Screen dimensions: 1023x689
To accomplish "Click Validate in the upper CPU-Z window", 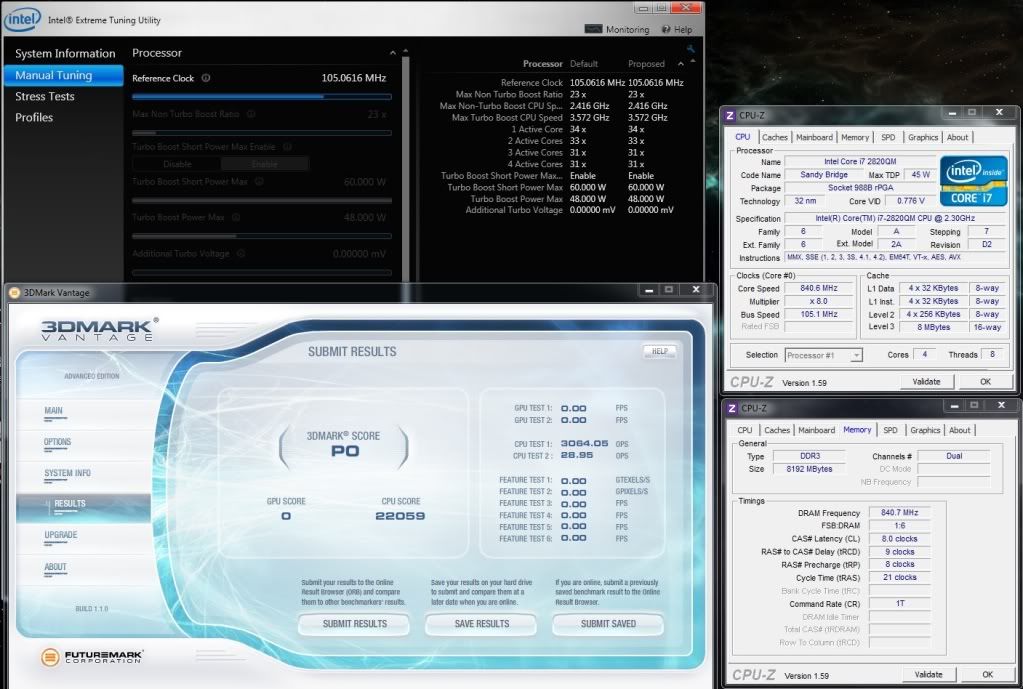I will click(x=926, y=382).
